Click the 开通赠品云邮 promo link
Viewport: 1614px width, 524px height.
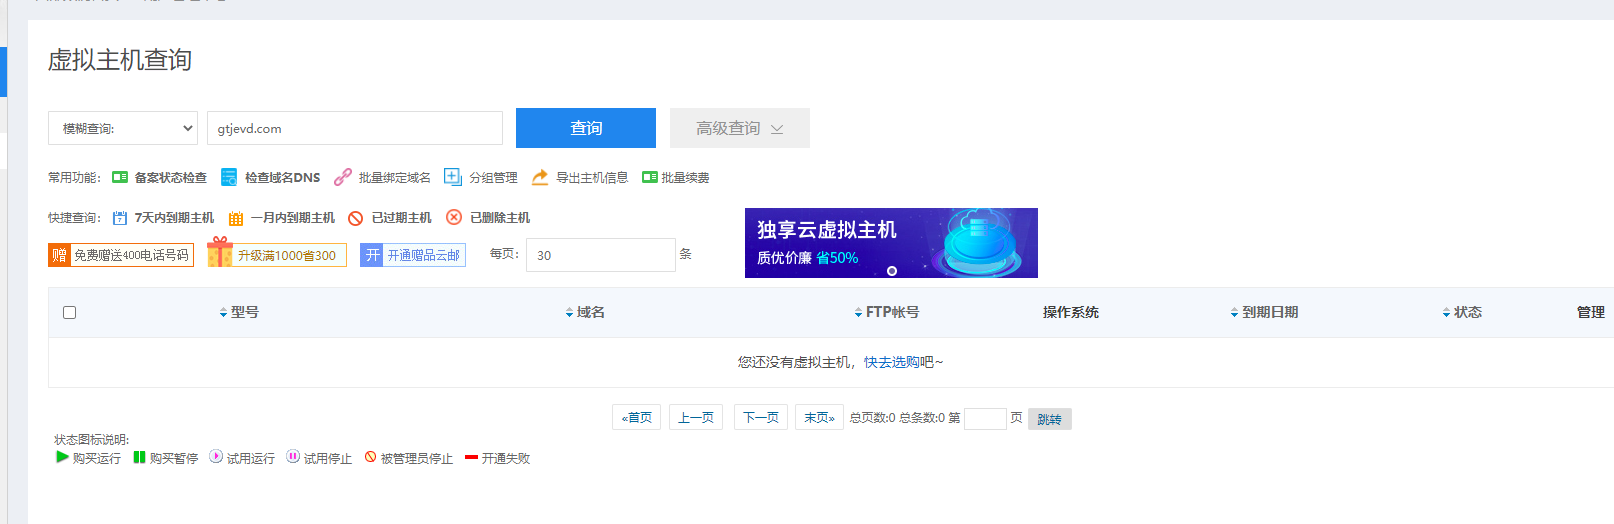pos(413,255)
